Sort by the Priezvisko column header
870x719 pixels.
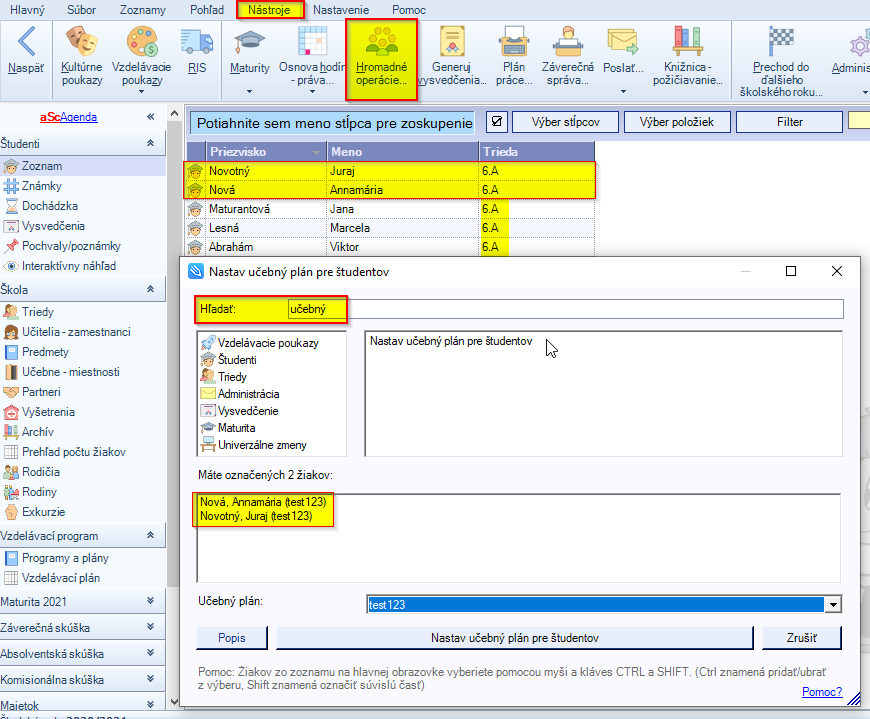(266, 151)
